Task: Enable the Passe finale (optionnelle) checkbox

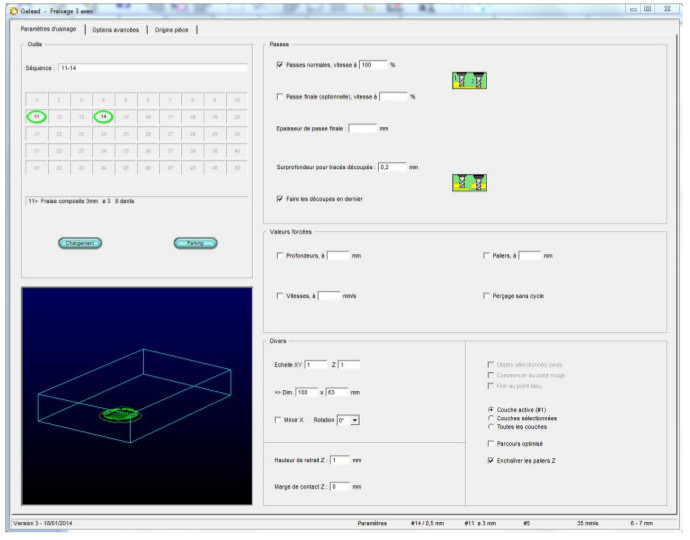Action: pos(280,97)
